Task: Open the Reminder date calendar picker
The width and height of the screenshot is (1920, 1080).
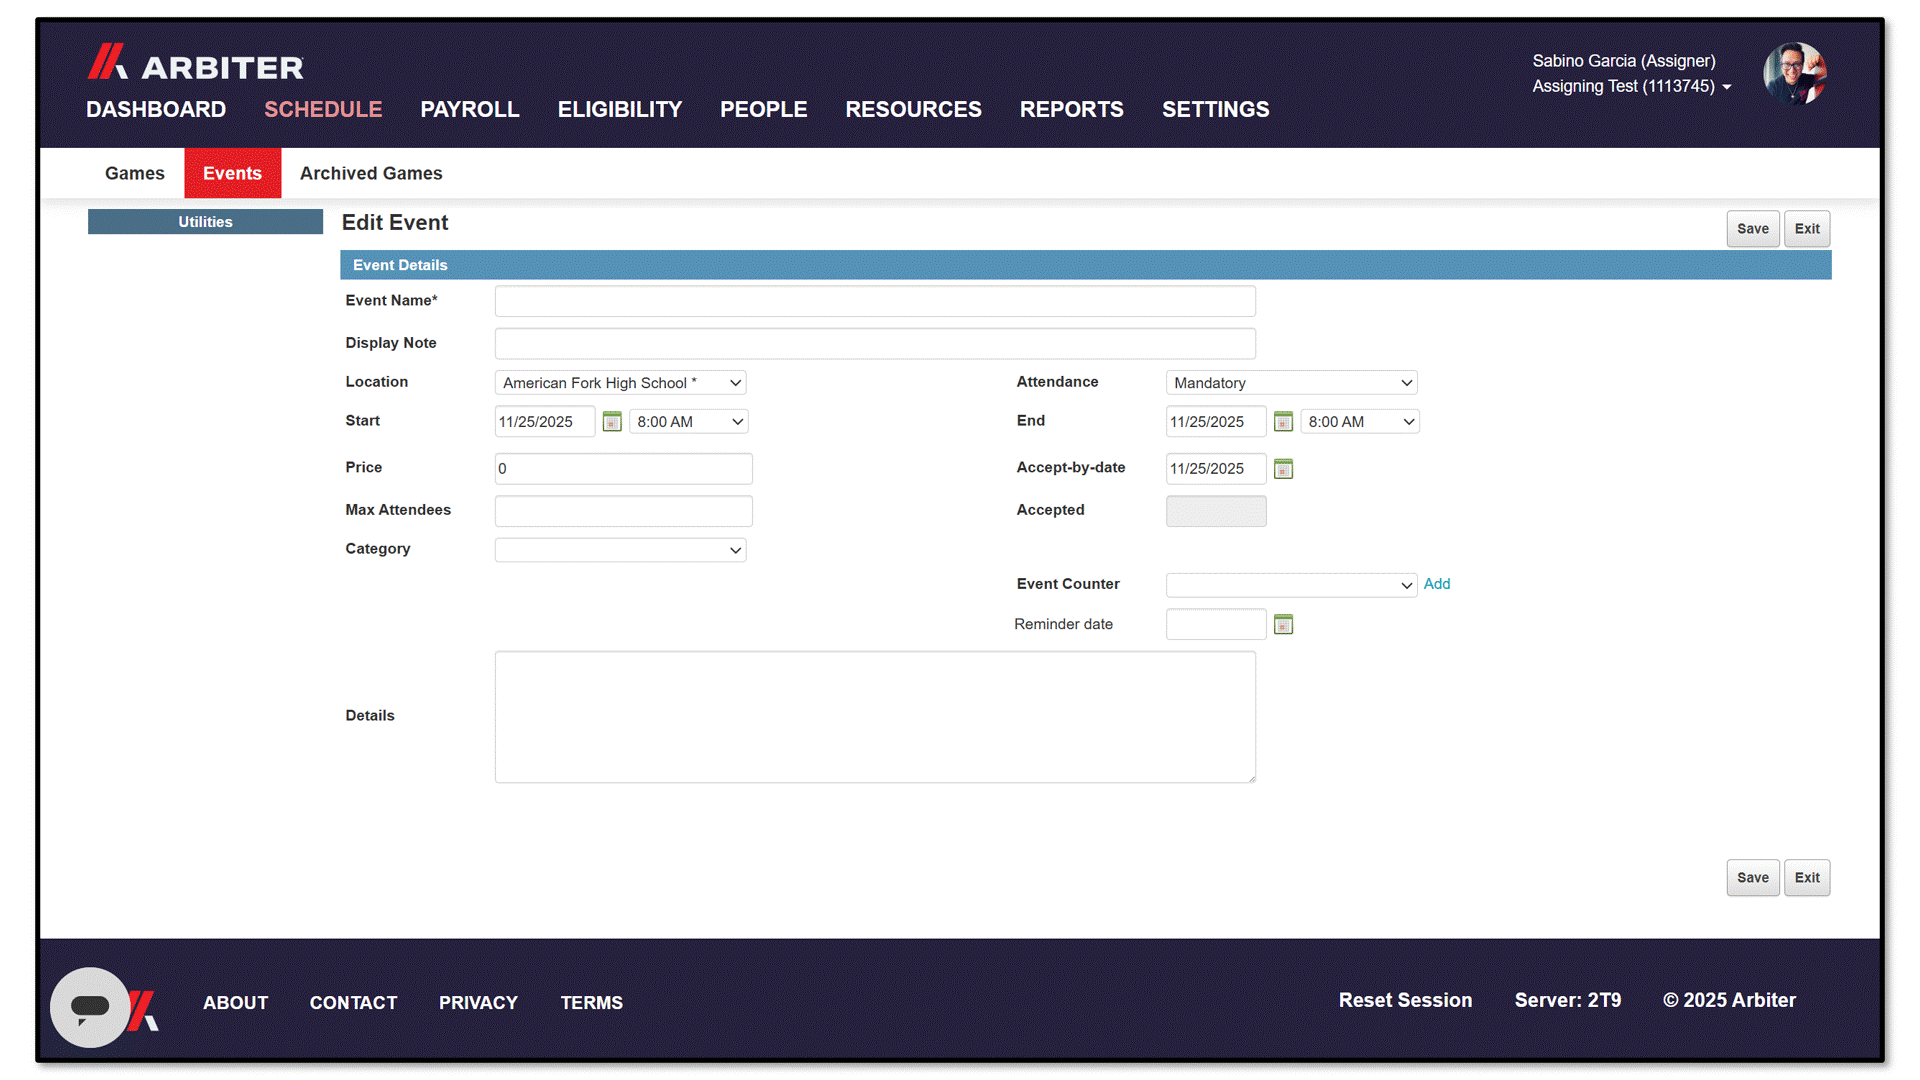Action: click(1283, 625)
